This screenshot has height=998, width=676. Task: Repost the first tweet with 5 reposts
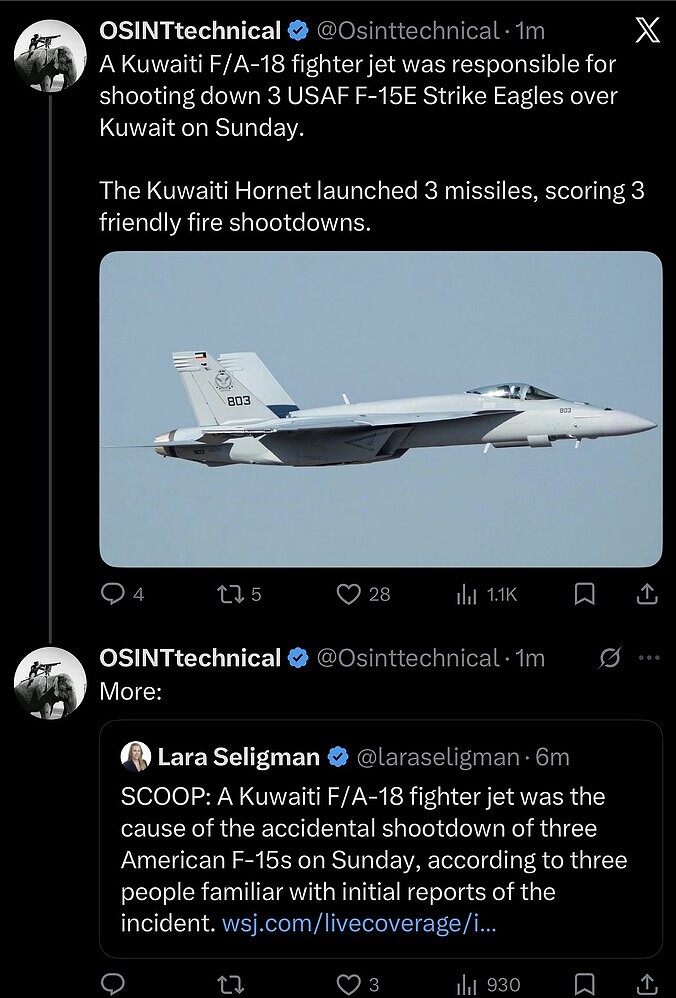(230, 594)
